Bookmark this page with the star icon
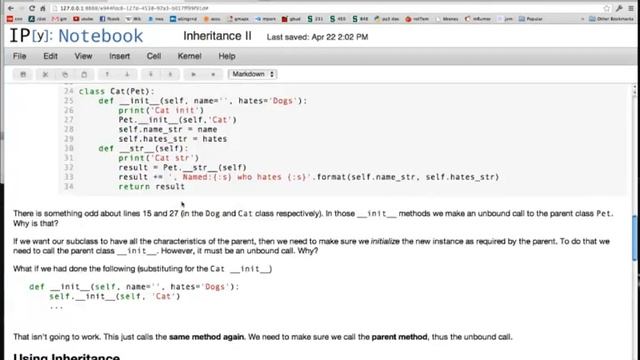Image resolution: width=640 pixels, height=360 pixels. (x=607, y=8)
